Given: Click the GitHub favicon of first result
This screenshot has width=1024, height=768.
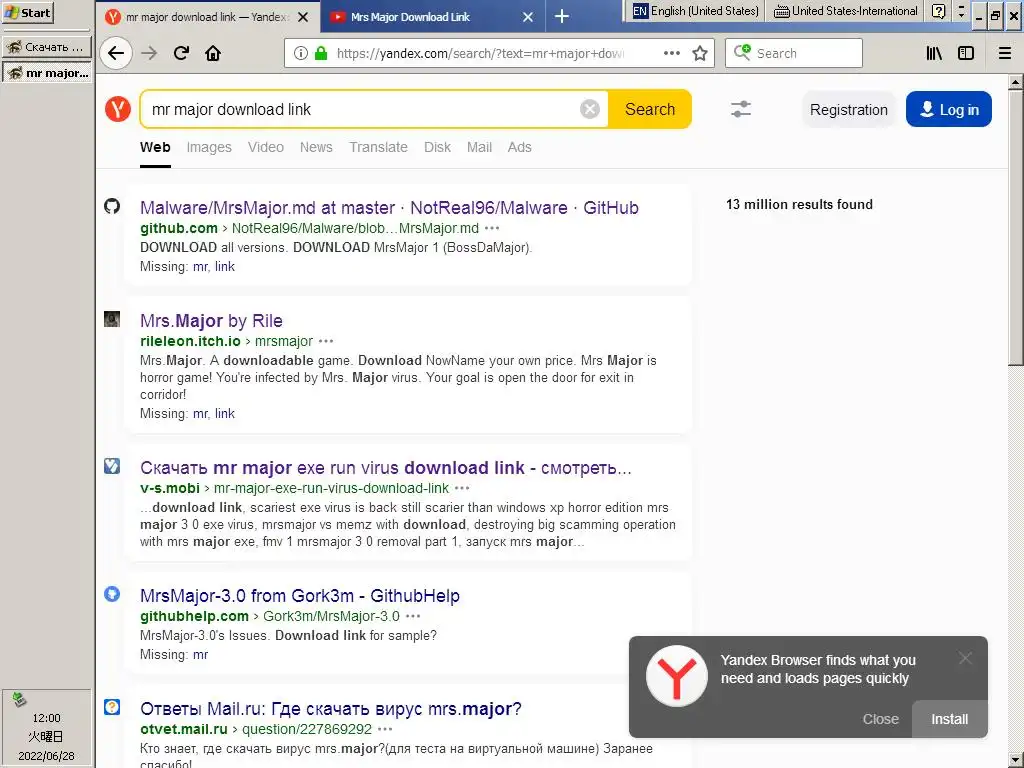Looking at the screenshot, I should point(112,206).
